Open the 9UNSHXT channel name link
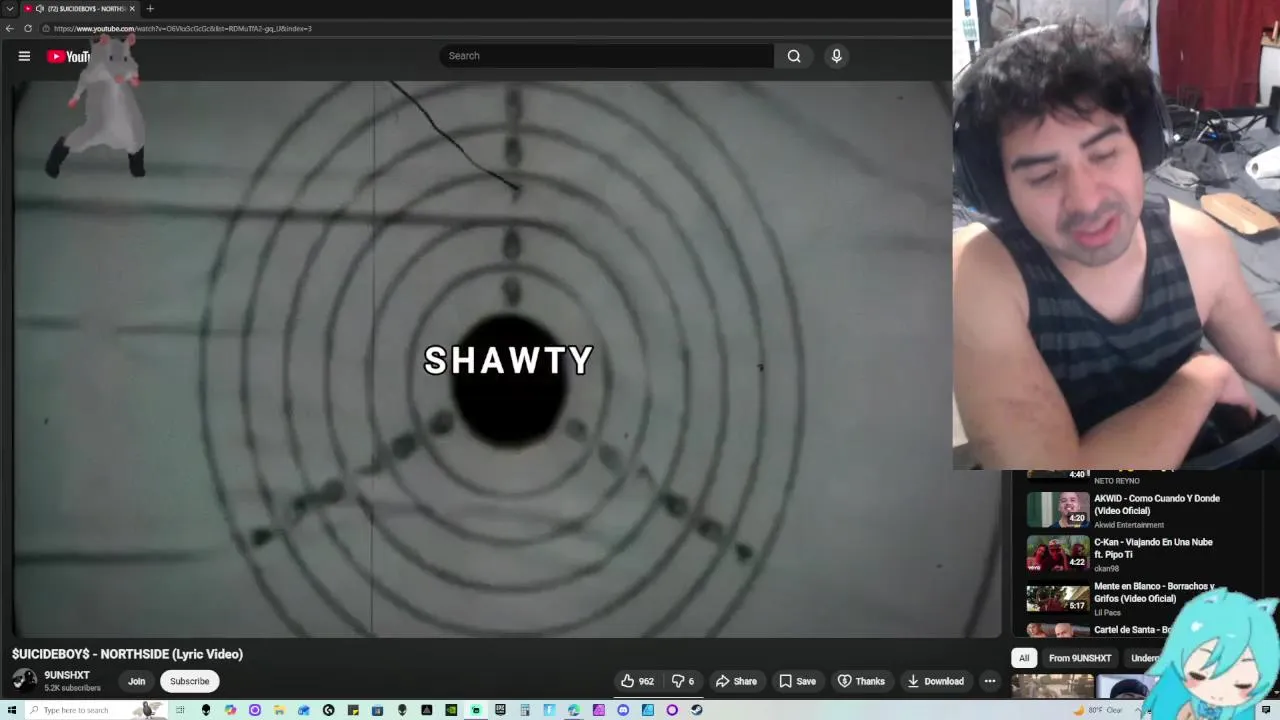 click(x=67, y=675)
